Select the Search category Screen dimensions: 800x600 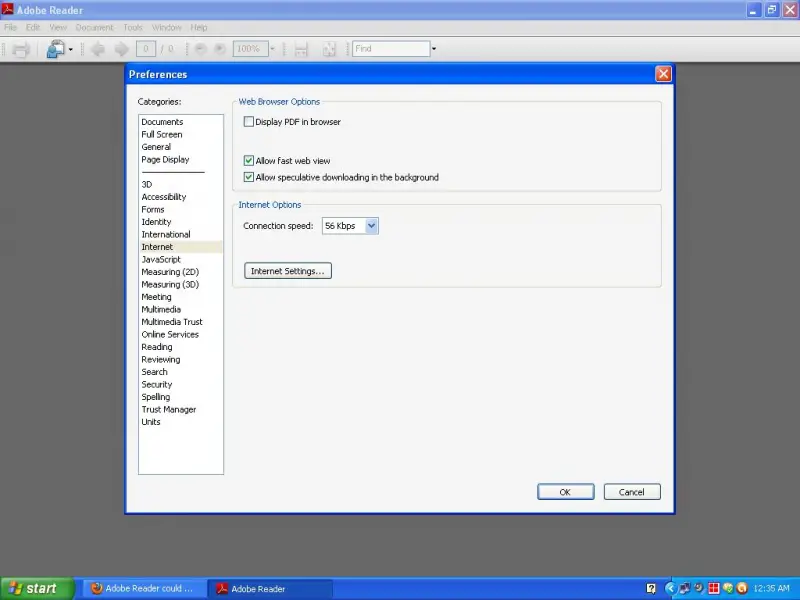154,372
